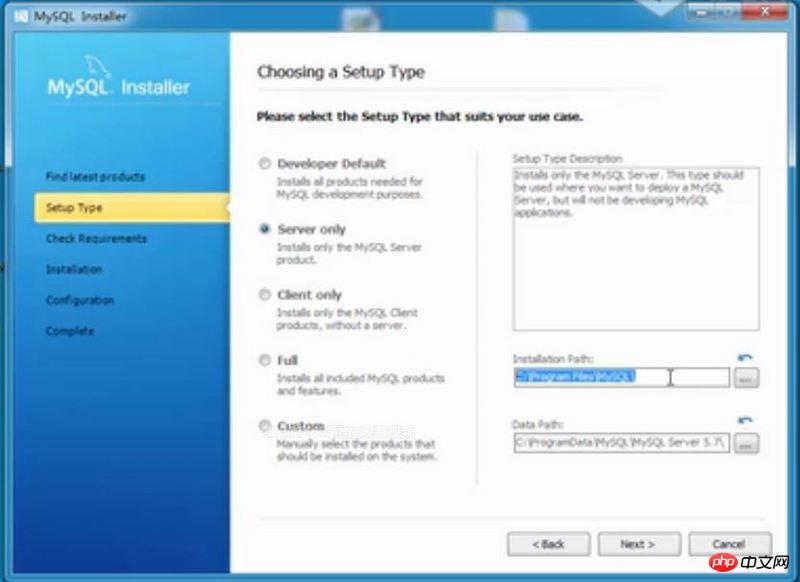This screenshot has width=800, height=582.
Task: Click the Next button
Action: pyautogui.click(x=639, y=544)
